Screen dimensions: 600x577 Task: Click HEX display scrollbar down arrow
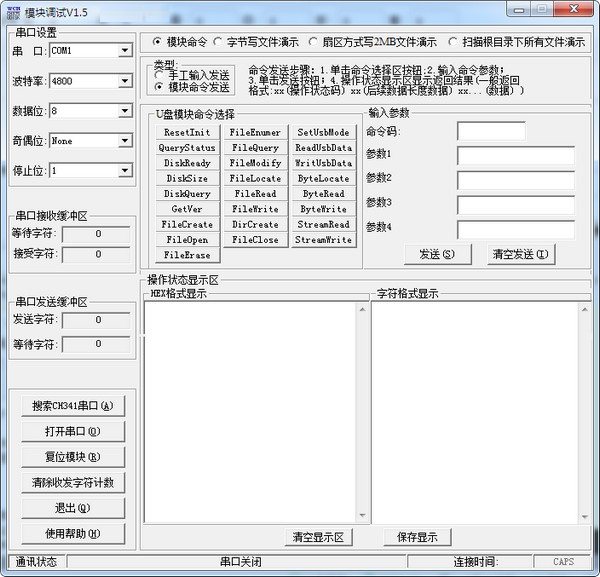pos(362,516)
